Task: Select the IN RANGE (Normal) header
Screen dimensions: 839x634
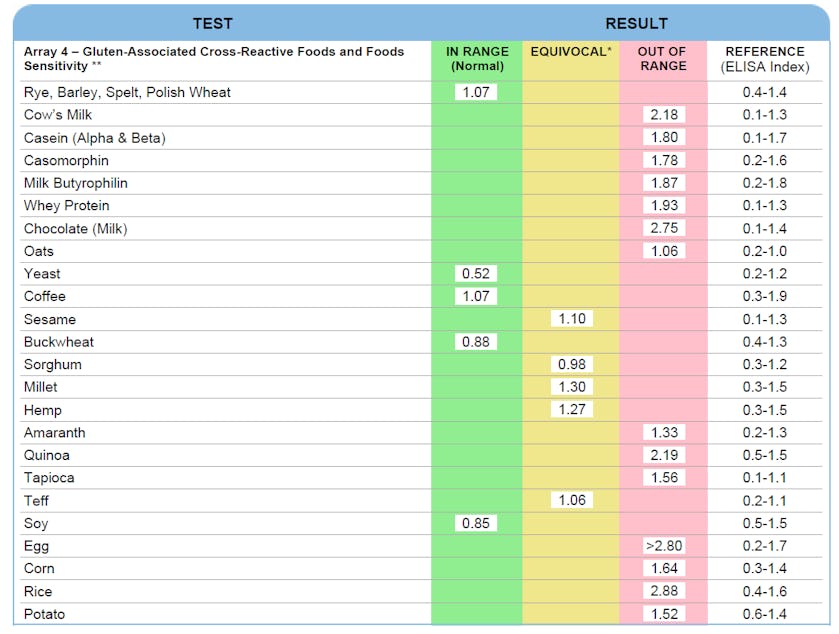Action: click(477, 59)
